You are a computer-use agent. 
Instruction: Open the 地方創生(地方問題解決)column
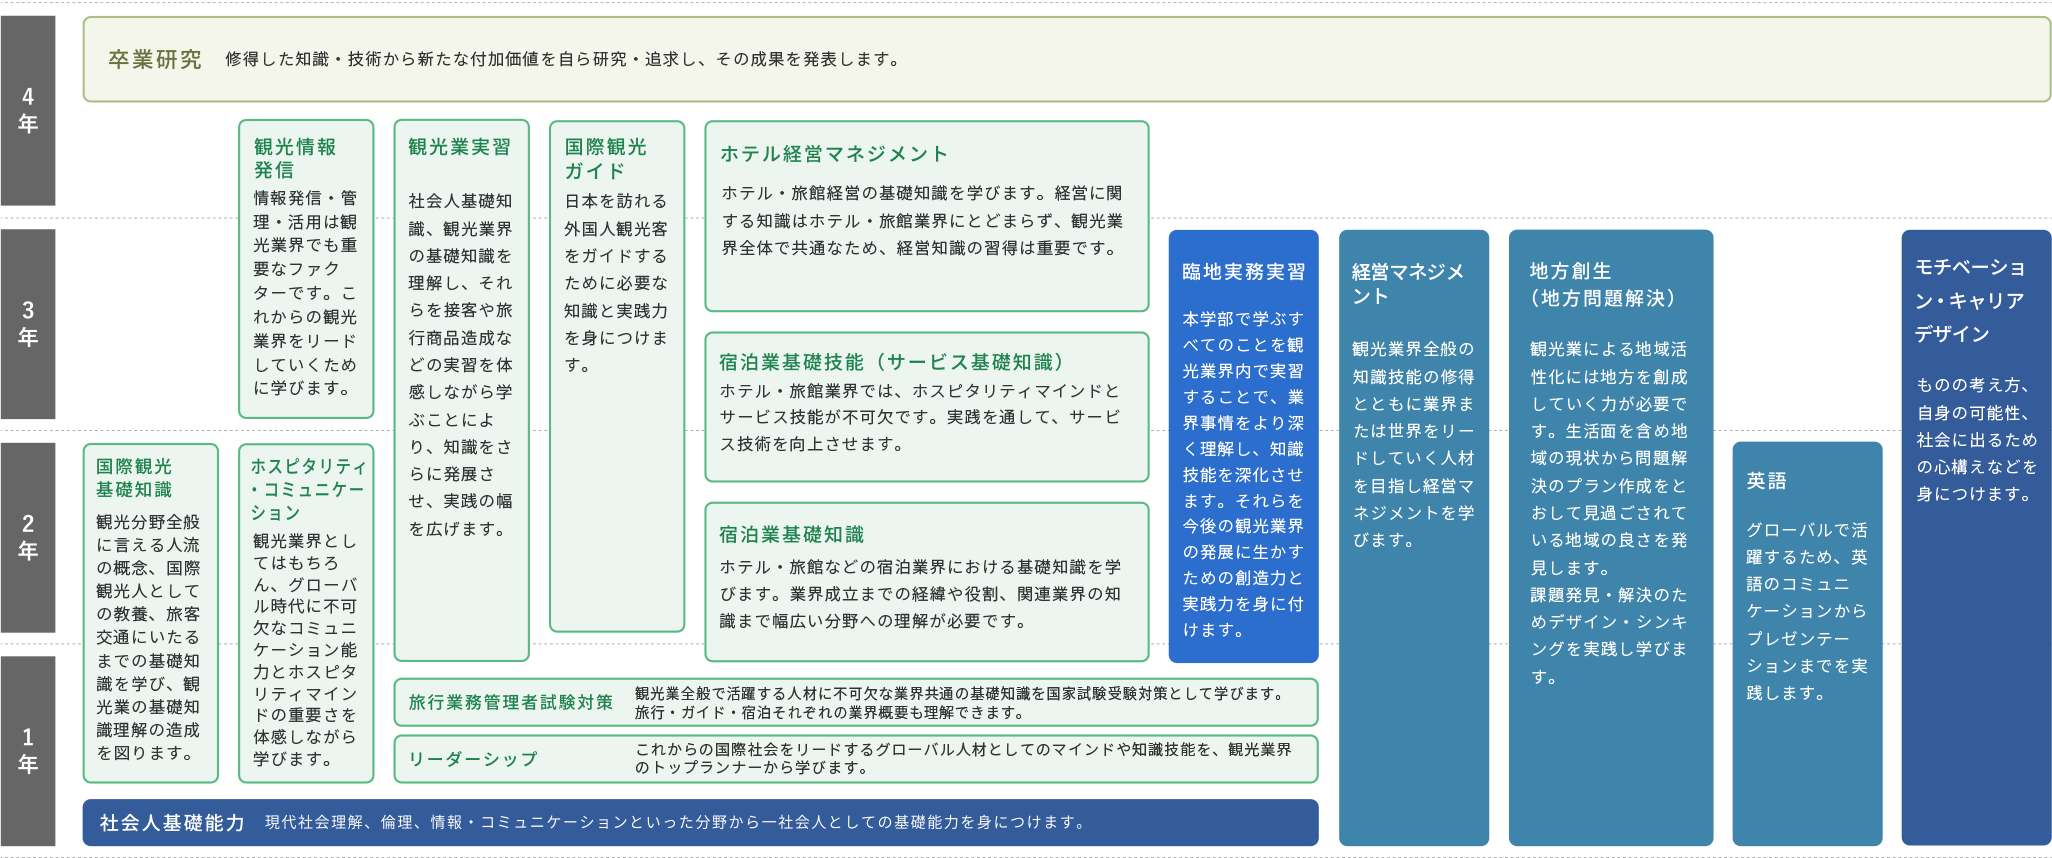(1610, 537)
